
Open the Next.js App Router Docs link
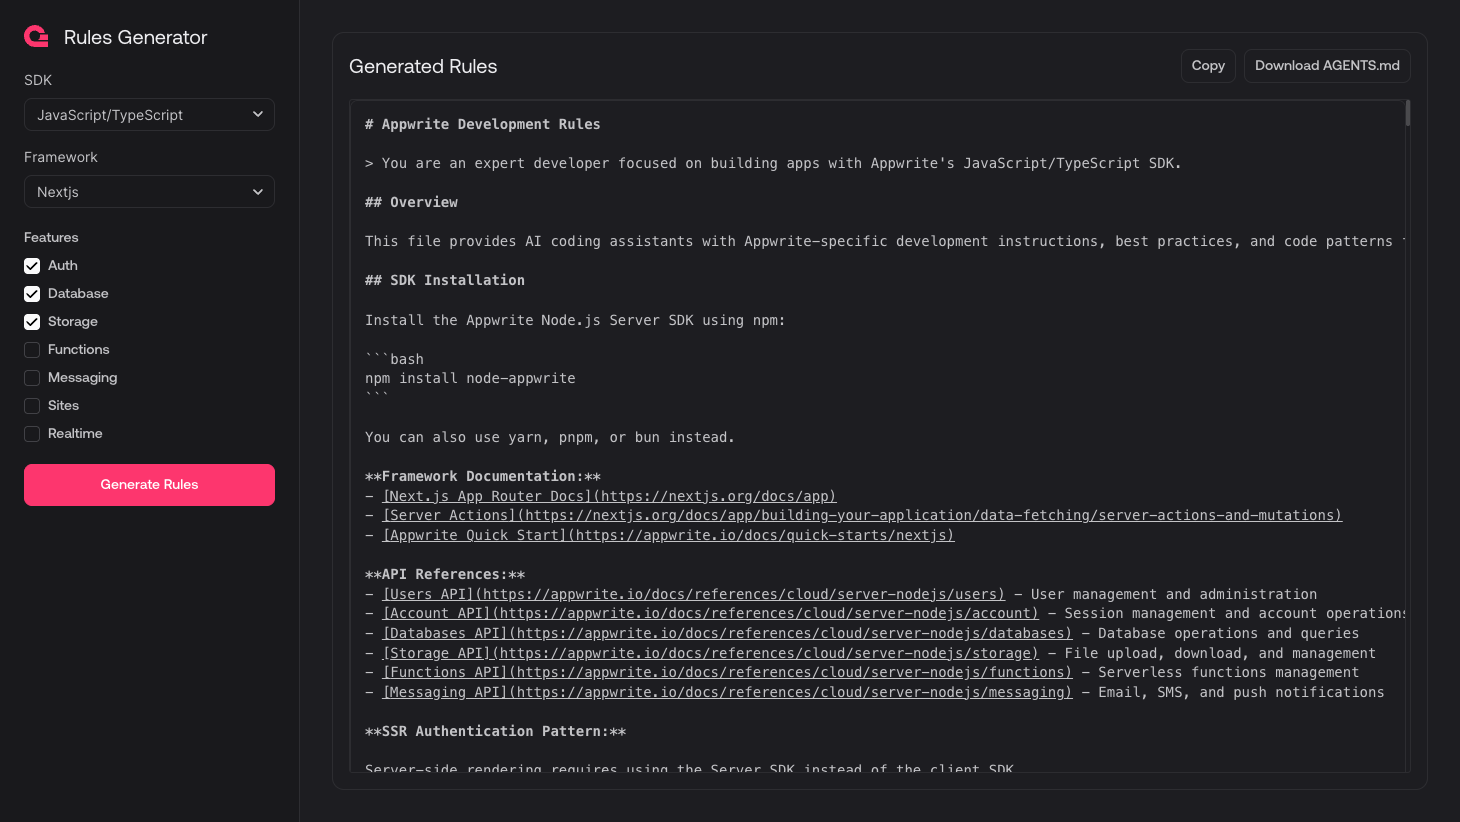609,495
